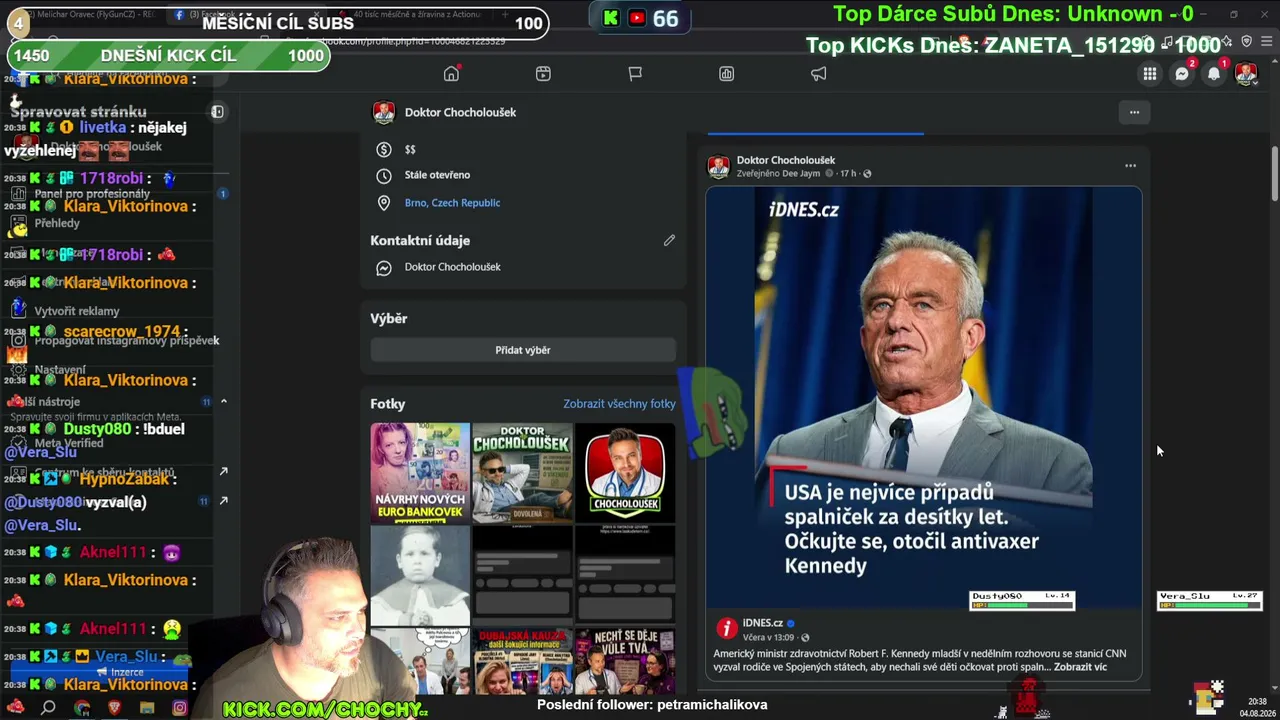Open Doktor Chocholoušek post author name
The height and width of the screenshot is (720, 1280).
click(x=786, y=160)
